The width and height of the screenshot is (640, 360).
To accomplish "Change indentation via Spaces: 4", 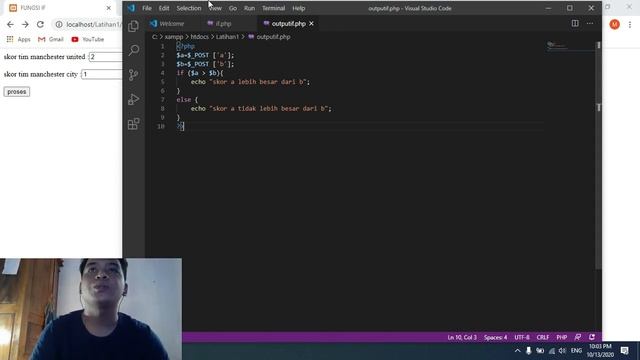I will click(496, 337).
